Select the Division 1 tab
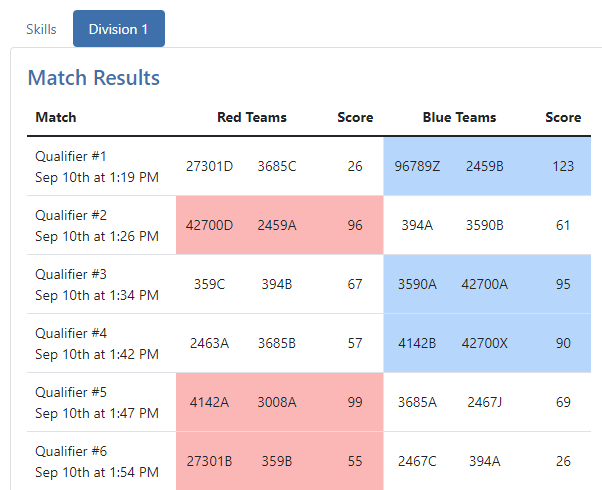This screenshot has width=602, height=490. coord(118,29)
